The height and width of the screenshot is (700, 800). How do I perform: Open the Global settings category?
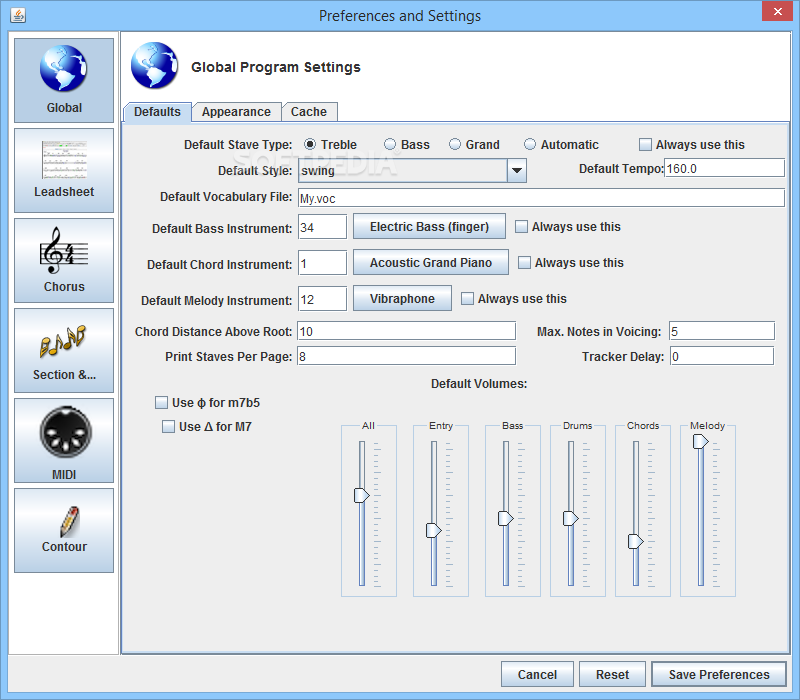pos(64,80)
